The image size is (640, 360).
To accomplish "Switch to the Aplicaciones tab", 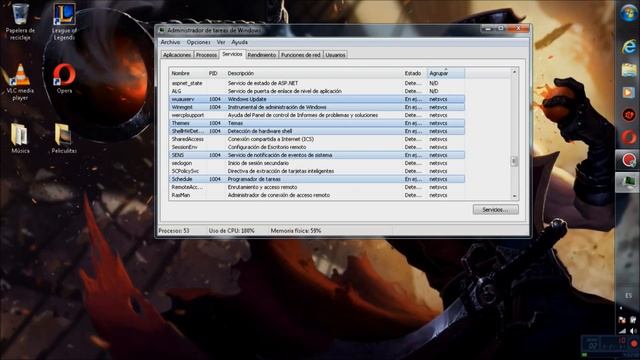I will tap(177, 55).
